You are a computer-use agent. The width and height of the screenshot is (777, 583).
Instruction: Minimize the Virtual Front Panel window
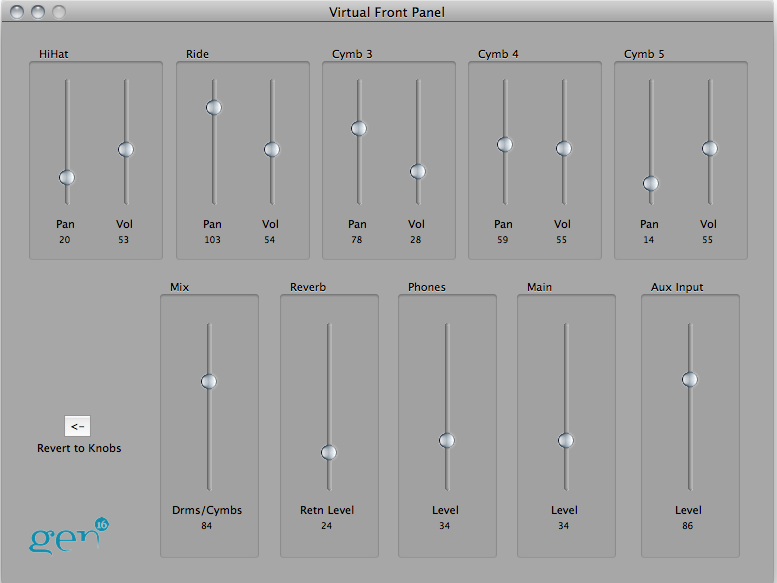(39, 13)
